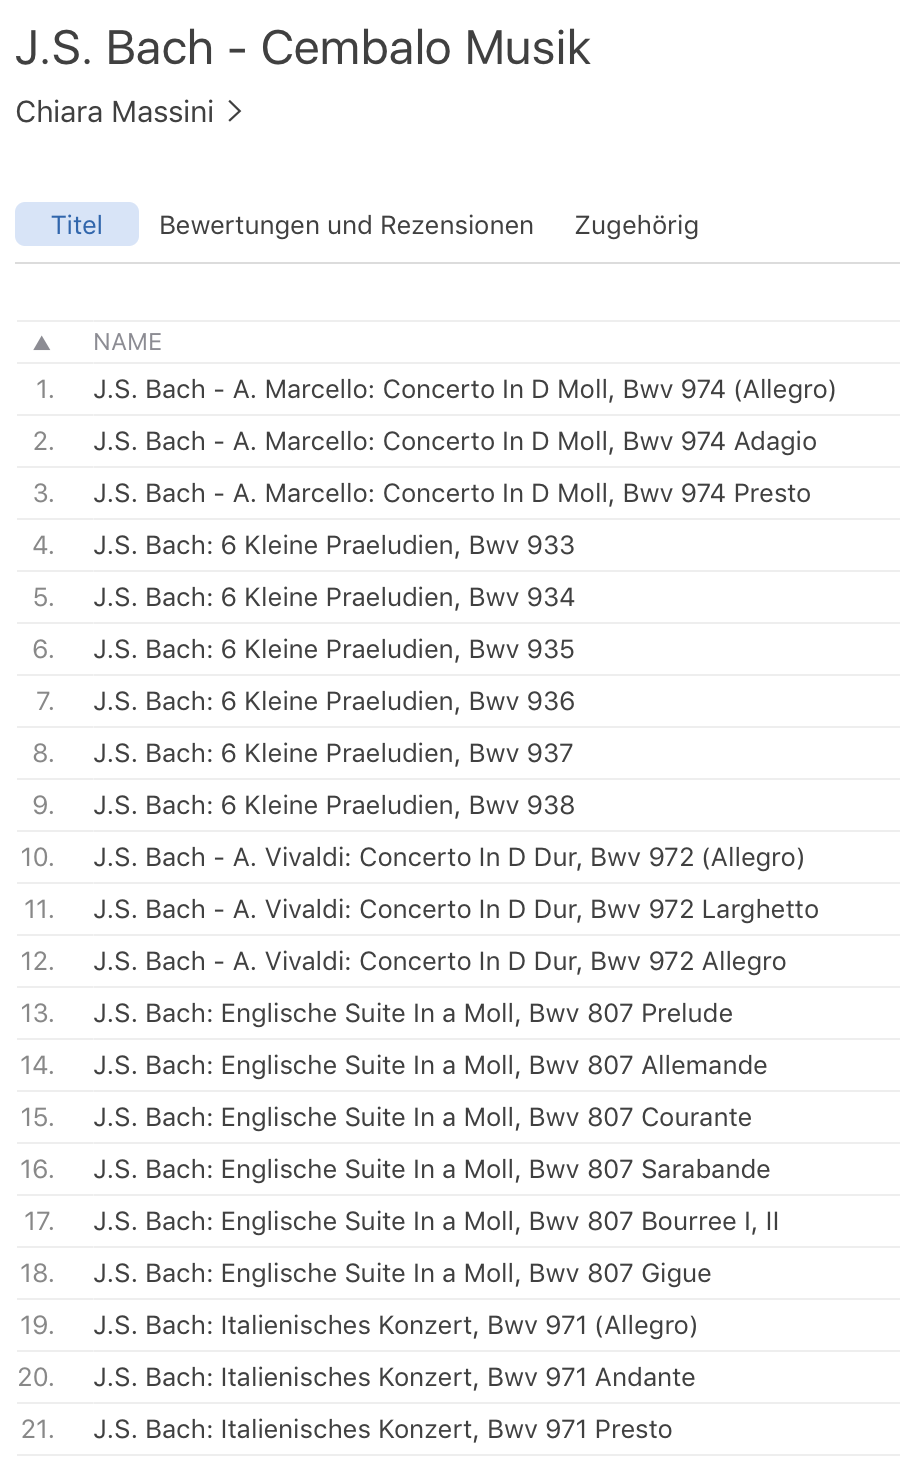Select the Bwv 807 Bourree I, II track

click(x=435, y=1221)
